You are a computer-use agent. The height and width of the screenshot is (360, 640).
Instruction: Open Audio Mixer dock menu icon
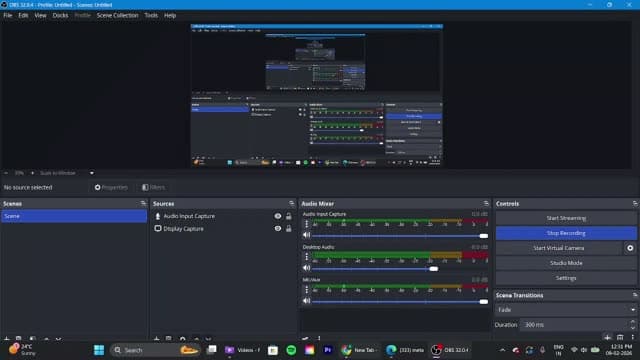click(486, 203)
